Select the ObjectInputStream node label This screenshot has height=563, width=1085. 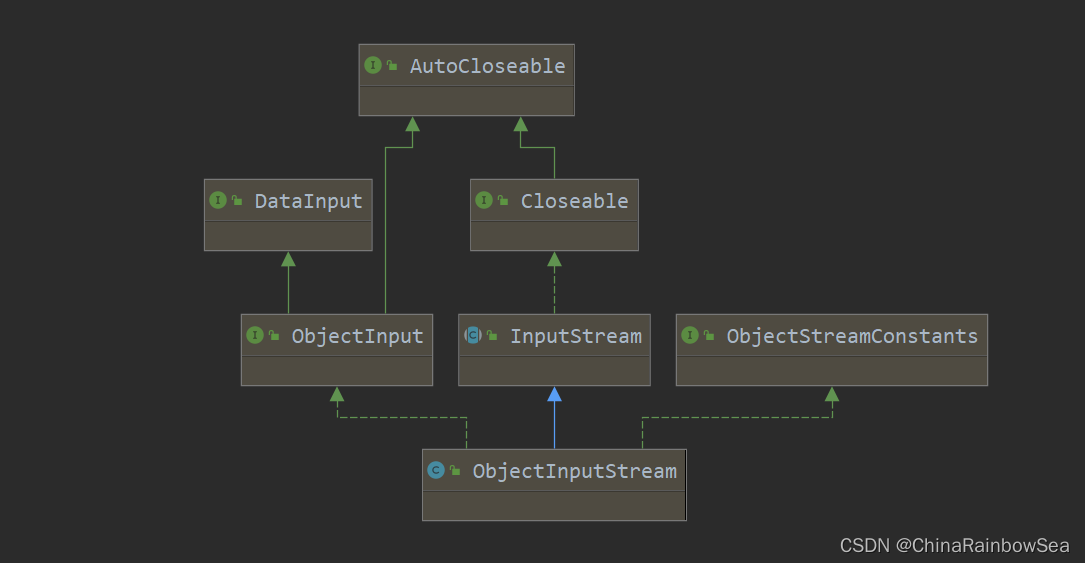(x=574, y=471)
